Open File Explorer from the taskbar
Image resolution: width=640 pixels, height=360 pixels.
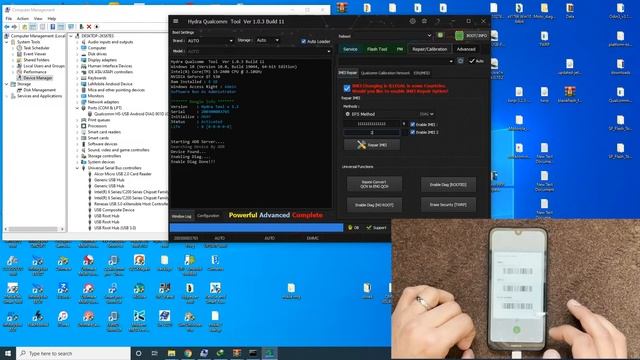(171, 353)
